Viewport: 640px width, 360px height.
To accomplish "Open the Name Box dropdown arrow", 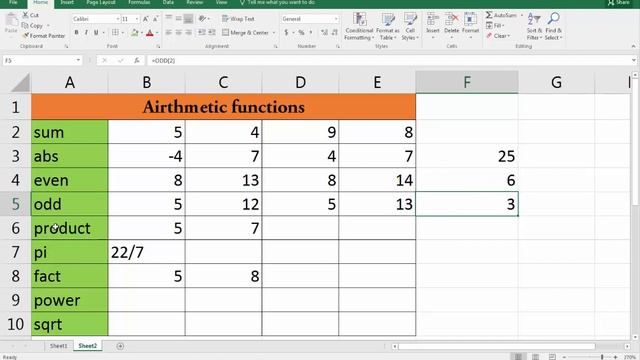I will click(x=78, y=60).
